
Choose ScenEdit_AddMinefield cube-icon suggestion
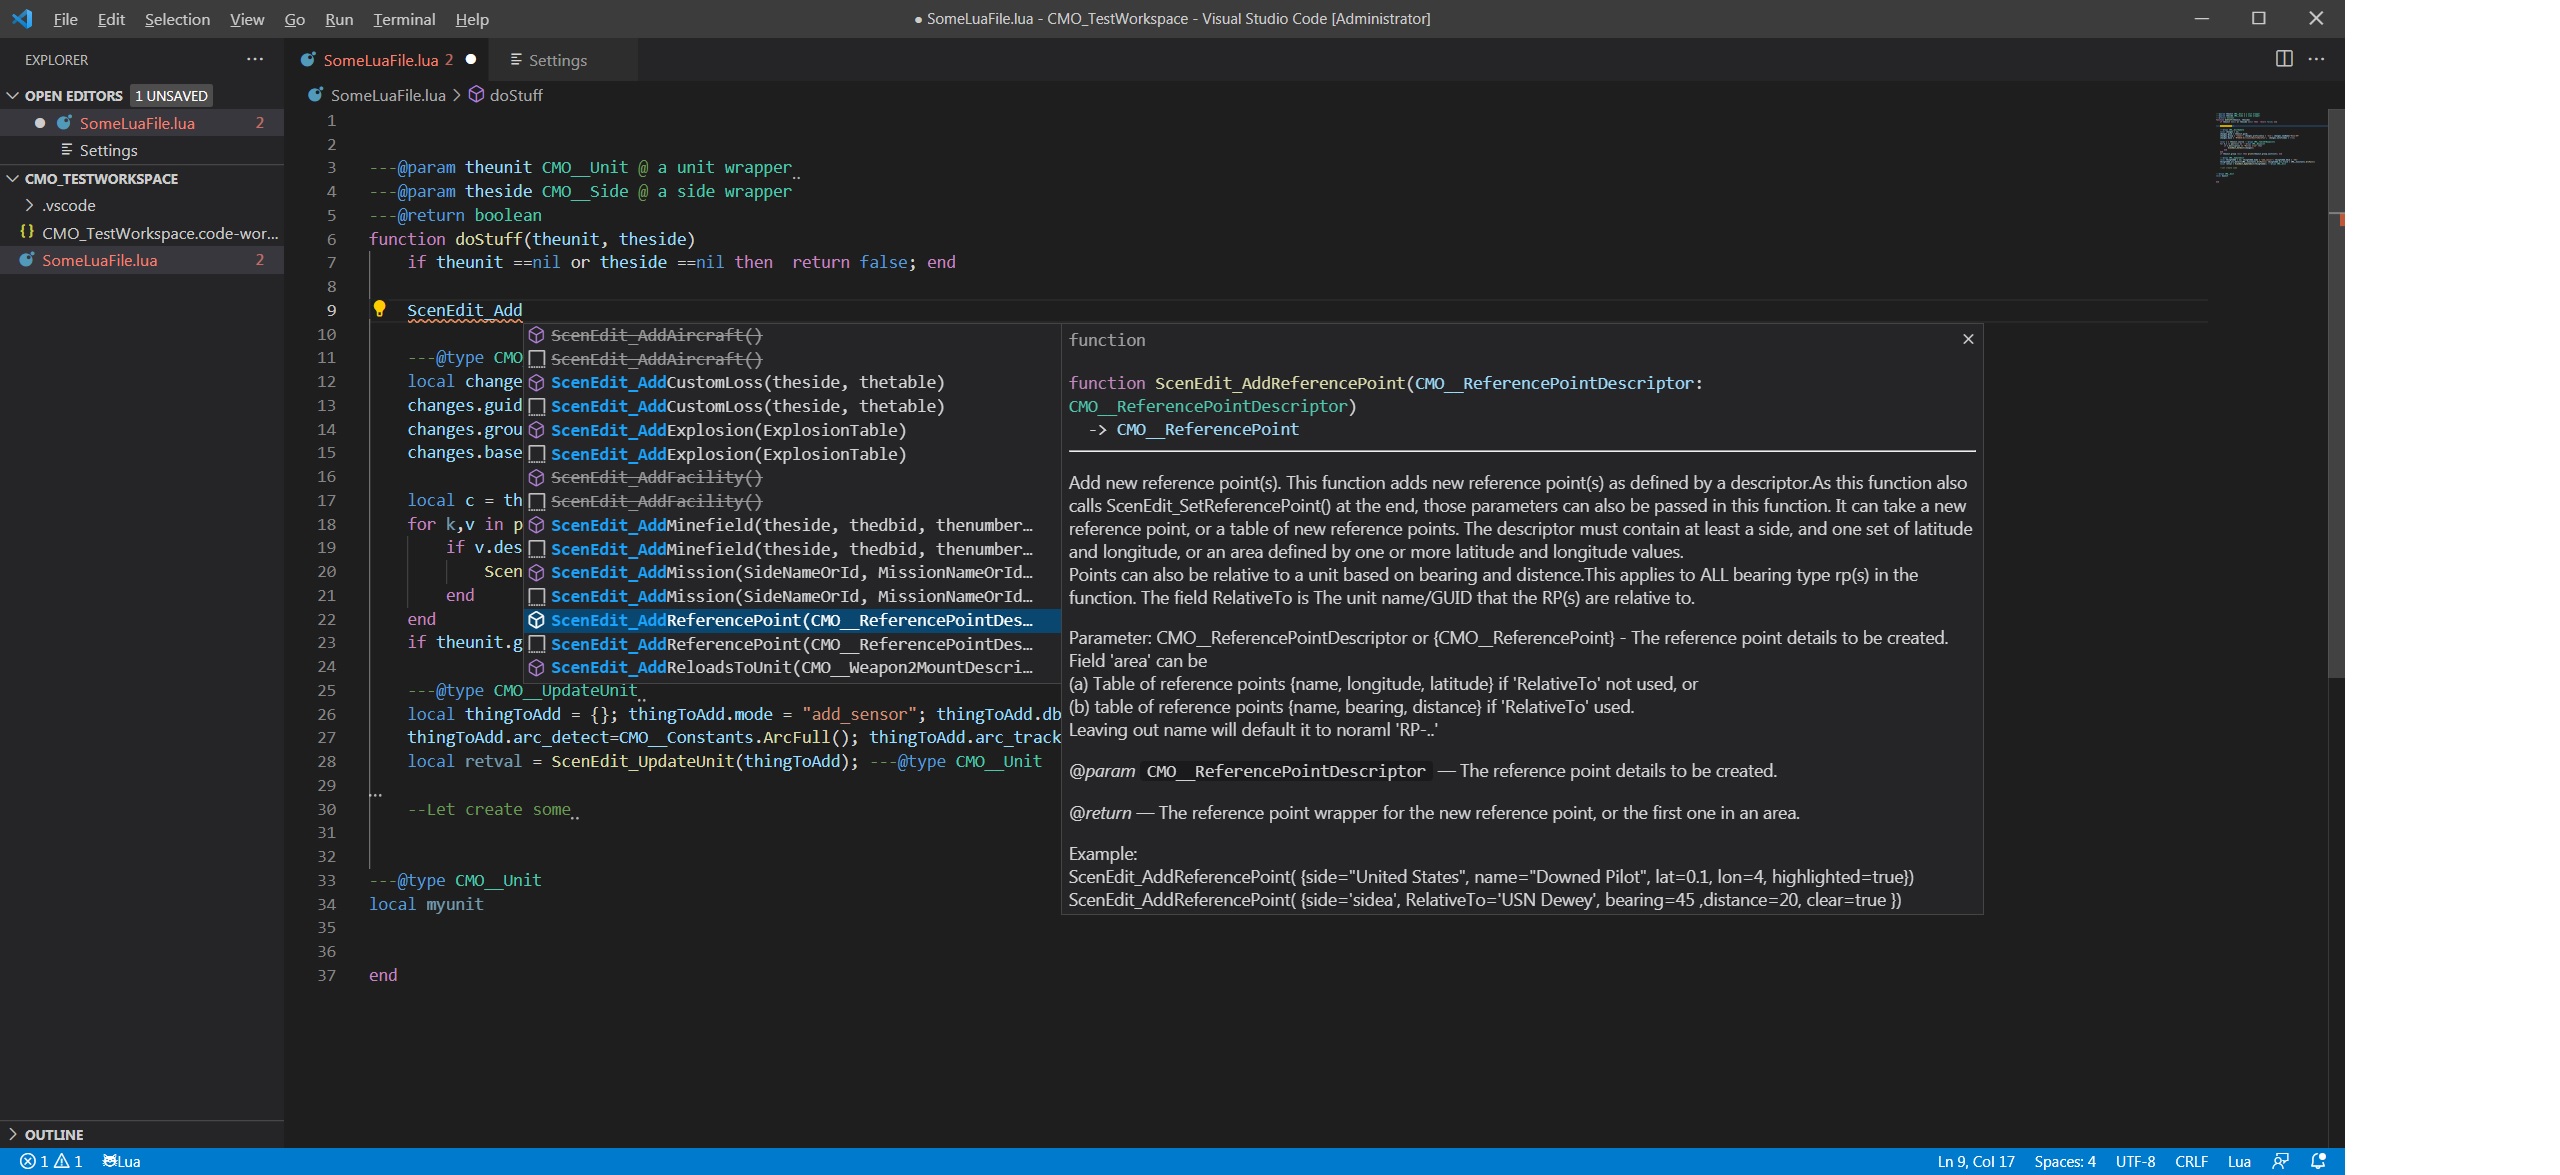point(792,525)
